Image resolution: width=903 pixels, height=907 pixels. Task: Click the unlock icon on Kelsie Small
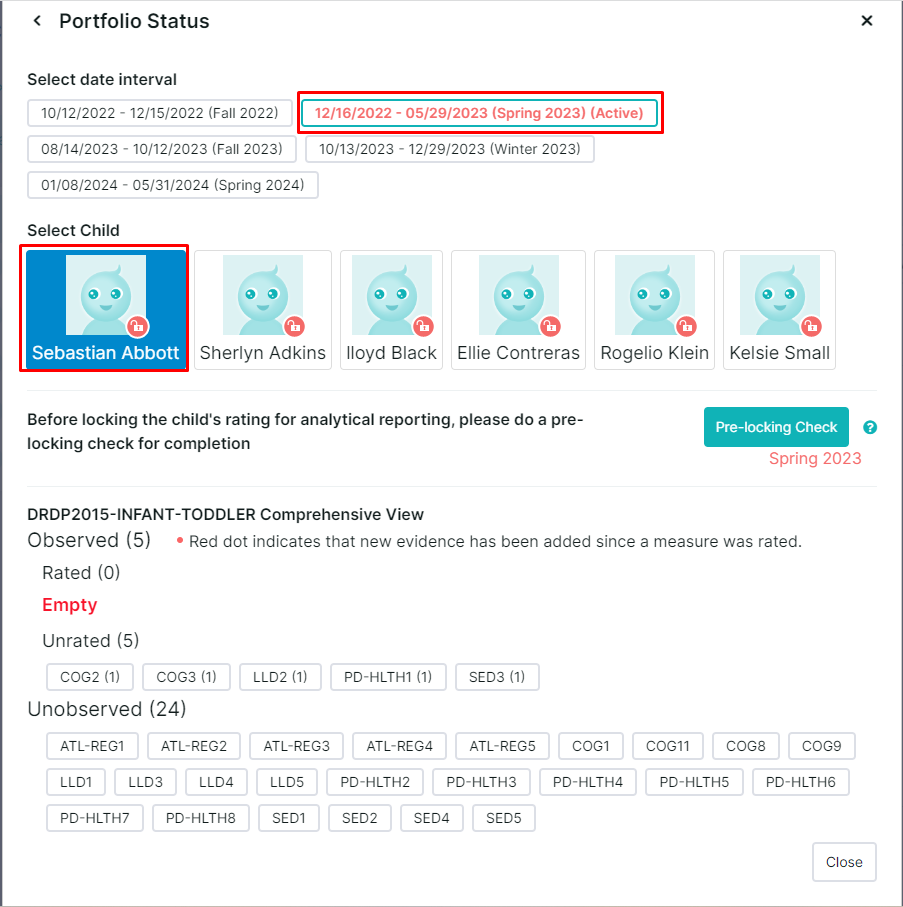(x=811, y=326)
